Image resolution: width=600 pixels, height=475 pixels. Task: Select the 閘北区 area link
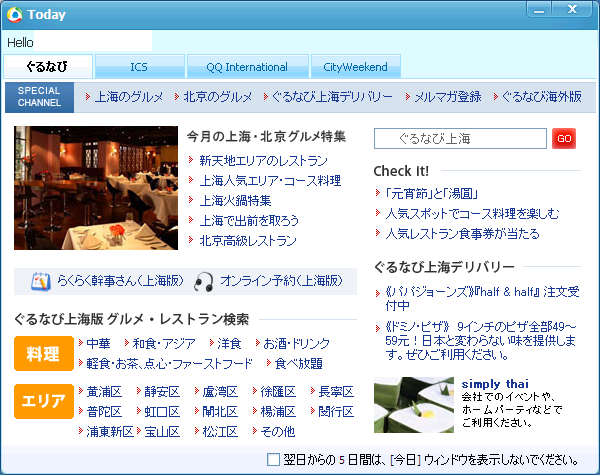pos(220,411)
